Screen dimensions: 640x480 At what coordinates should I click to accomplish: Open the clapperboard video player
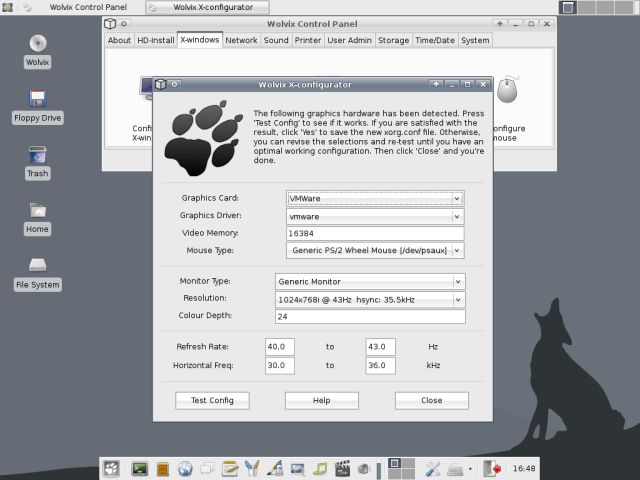pos(342,469)
